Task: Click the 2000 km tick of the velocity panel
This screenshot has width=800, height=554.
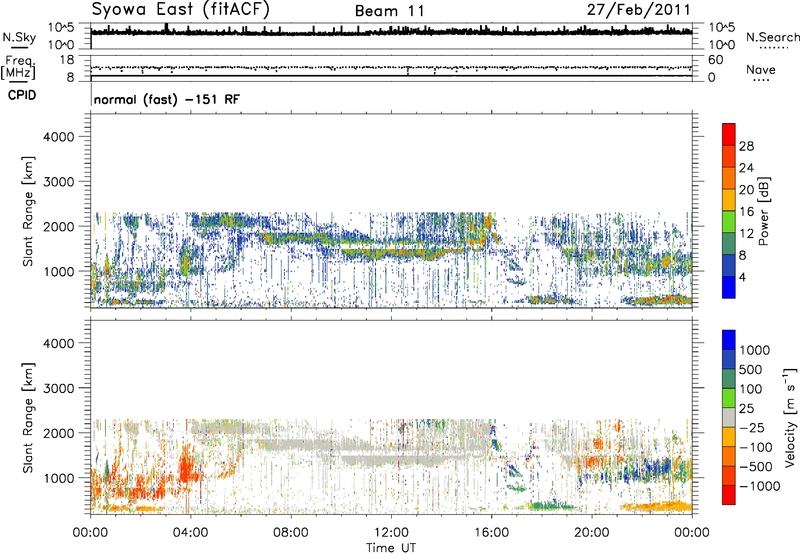Action: 59,433
